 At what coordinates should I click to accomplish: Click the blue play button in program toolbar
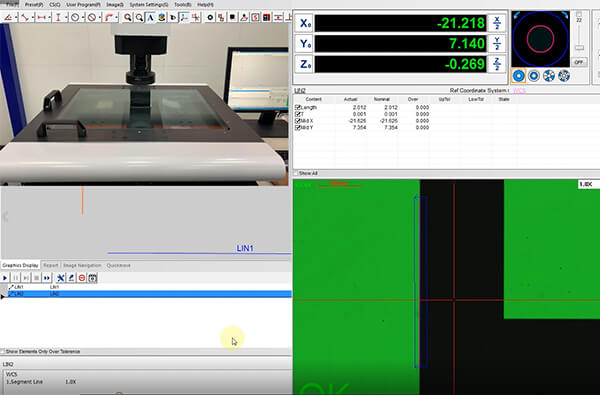click(5, 278)
